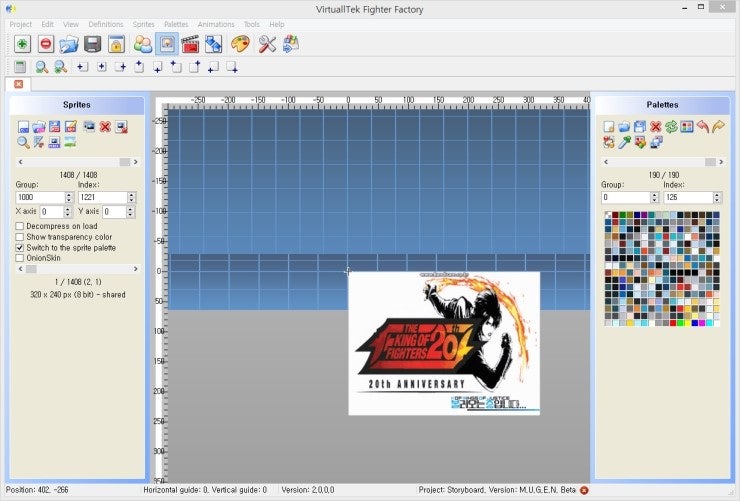Click the second magnifier zoom icon
The height and width of the screenshot is (501, 740).
(x=60, y=67)
